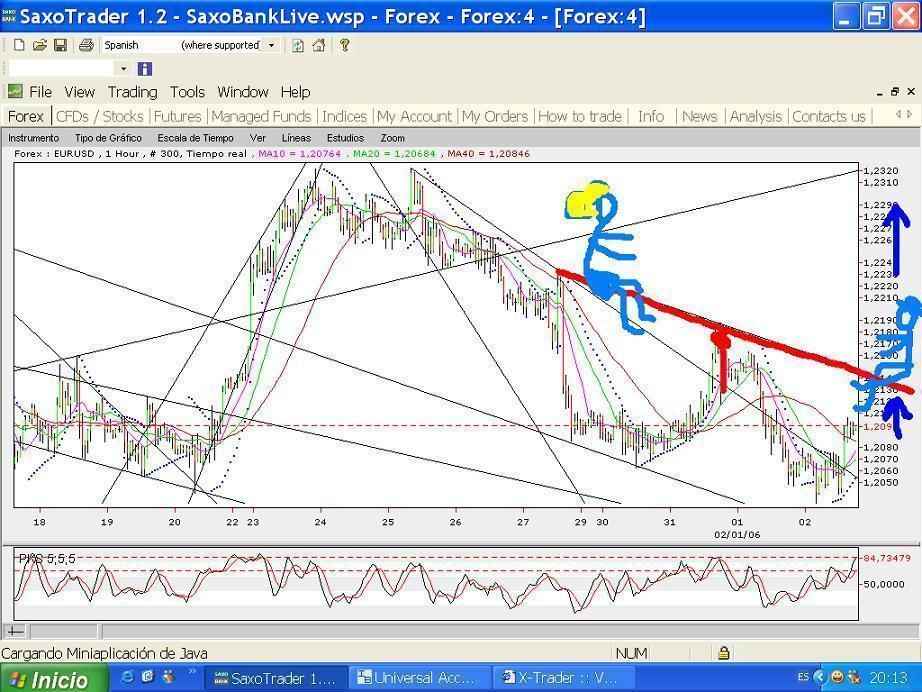The image size is (922, 692).
Task: Click the Print icon
Action: (x=86, y=45)
